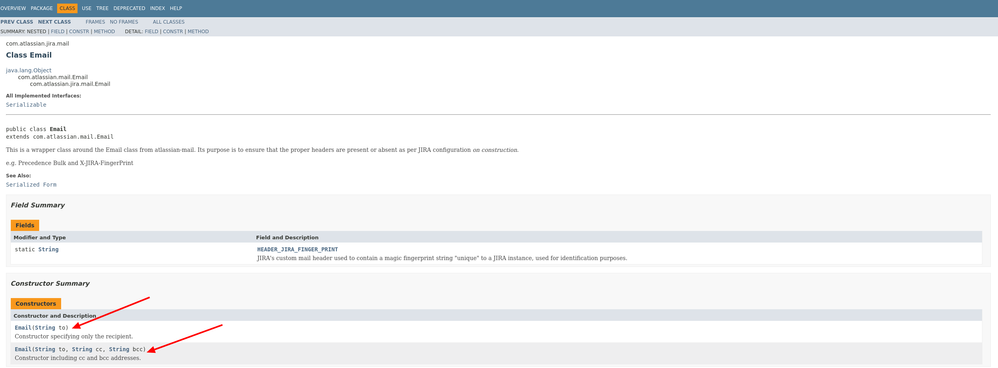Switch to NO FRAMES view
The image size is (998, 368).
pos(123,22)
